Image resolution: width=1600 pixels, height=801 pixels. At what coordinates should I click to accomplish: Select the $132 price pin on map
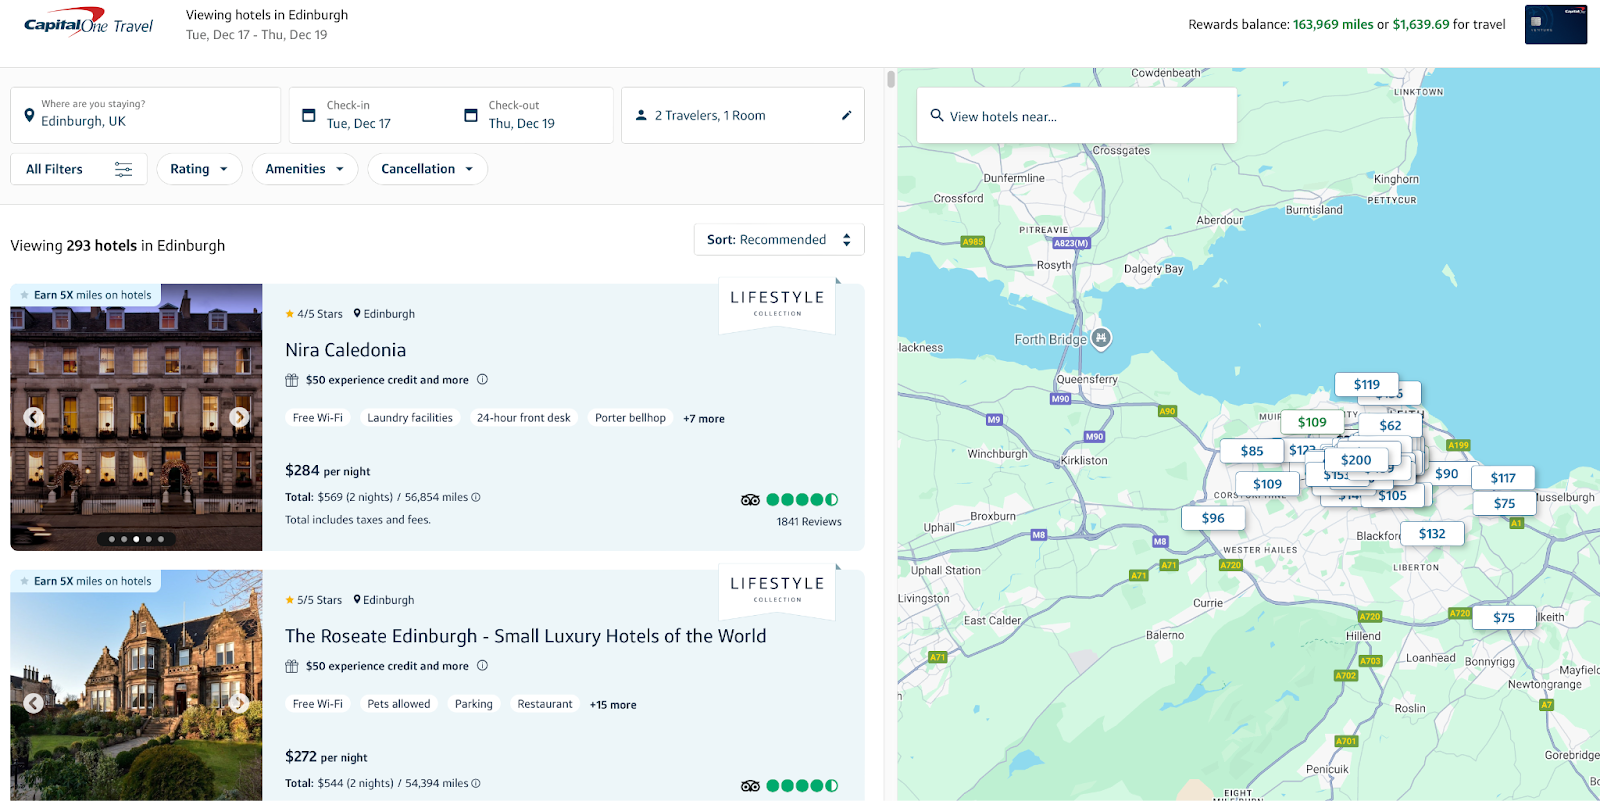tap(1432, 534)
